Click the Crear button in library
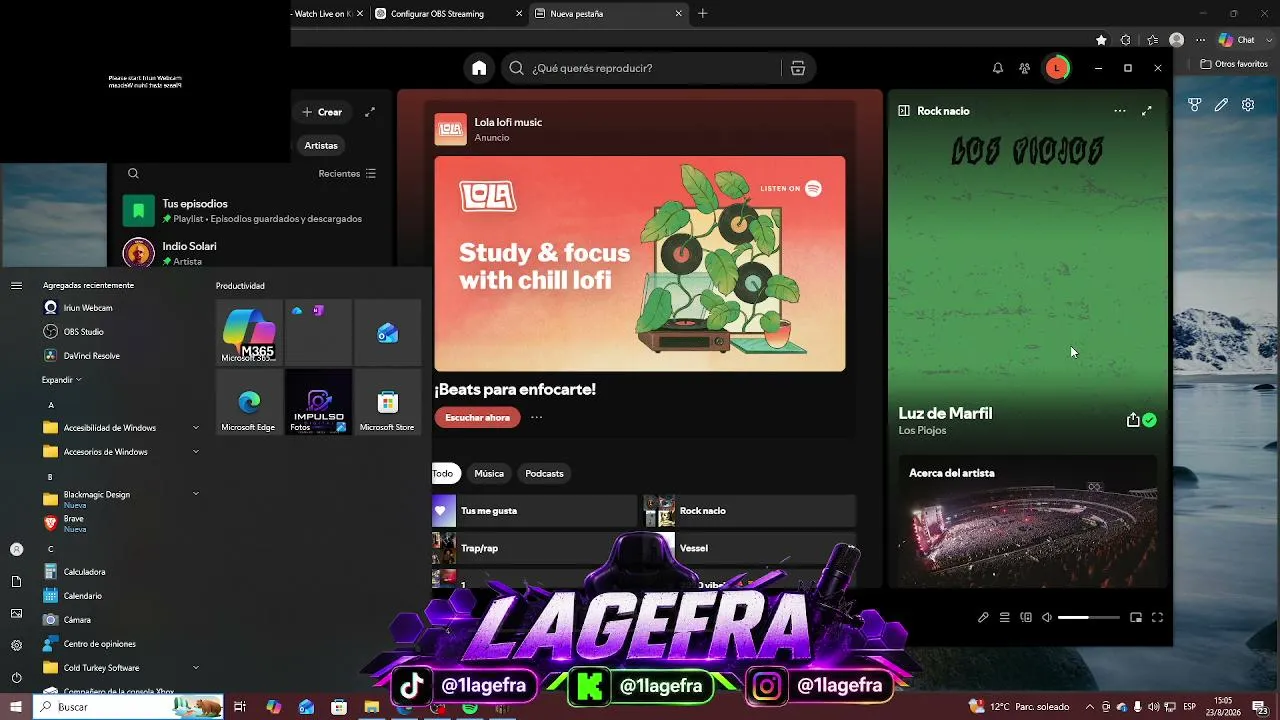Viewport: 1280px width, 720px height. tap(322, 112)
